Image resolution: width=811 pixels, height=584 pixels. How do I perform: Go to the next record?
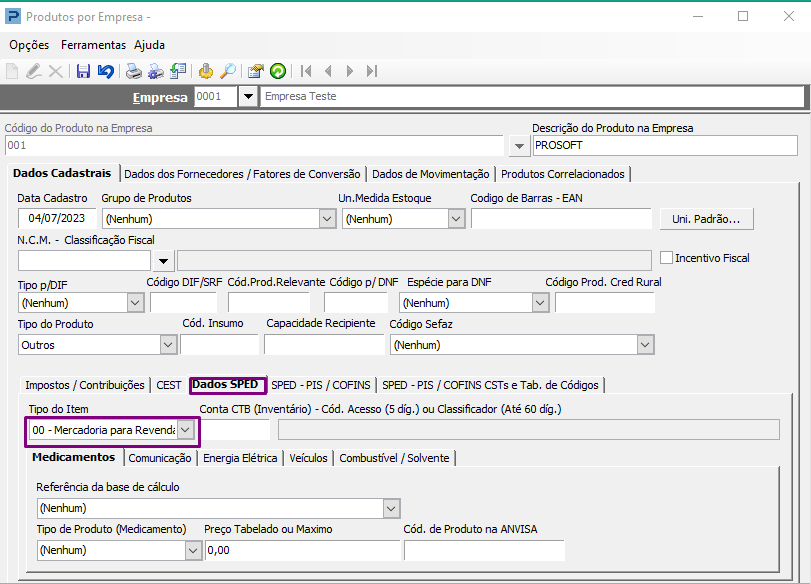[x=350, y=71]
